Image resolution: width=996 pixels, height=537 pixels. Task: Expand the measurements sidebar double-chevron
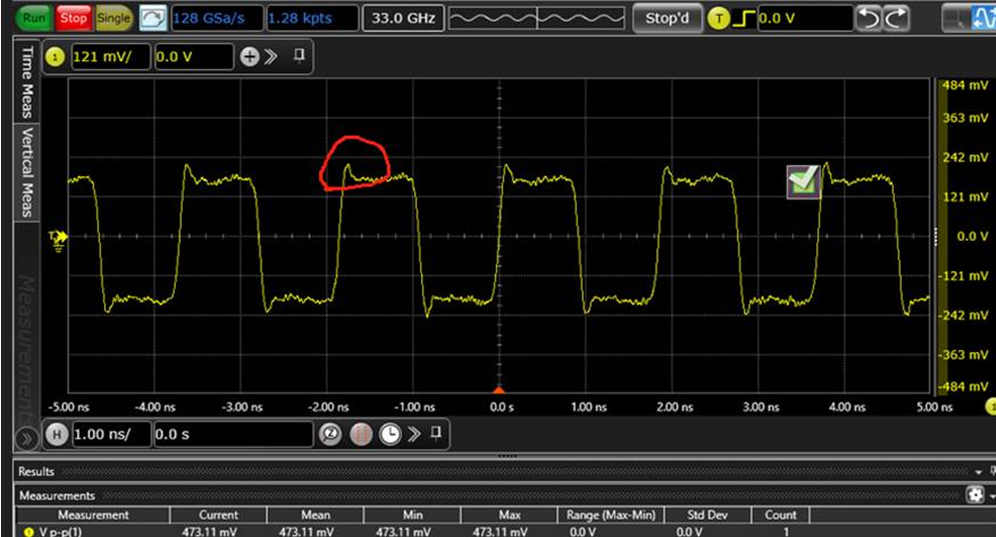point(27,439)
